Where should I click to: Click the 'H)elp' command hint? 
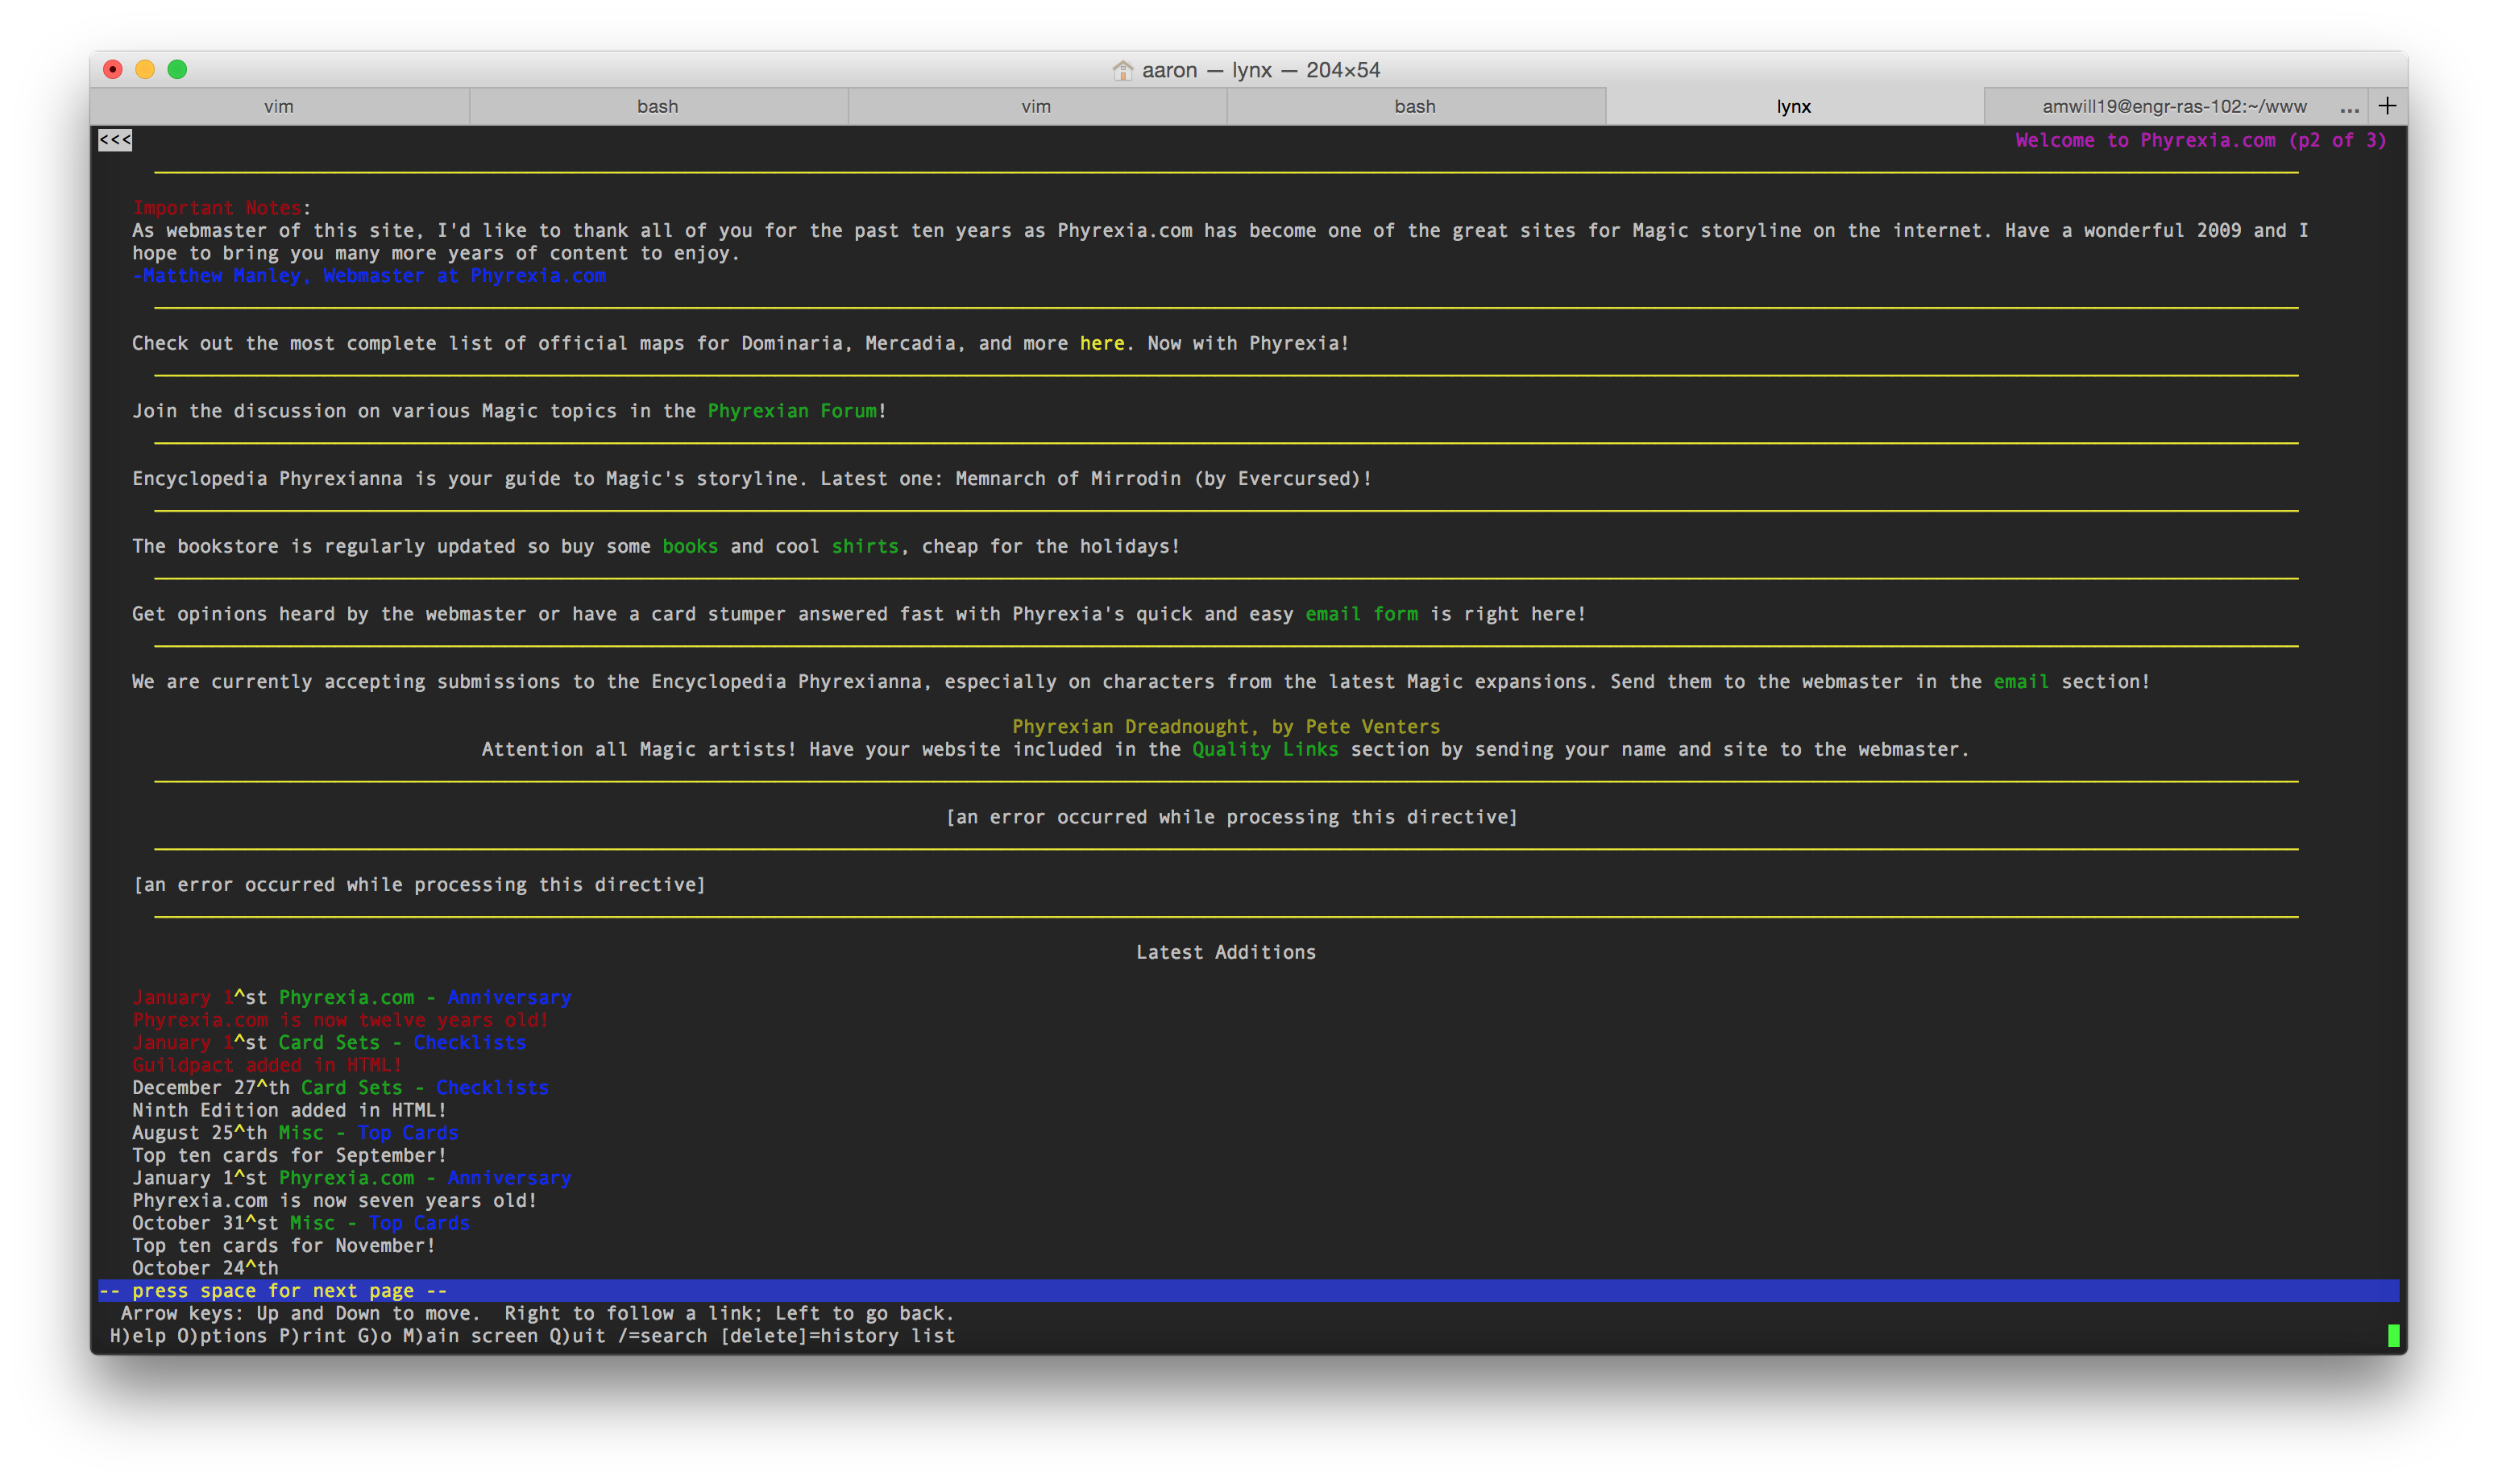click(x=138, y=1336)
